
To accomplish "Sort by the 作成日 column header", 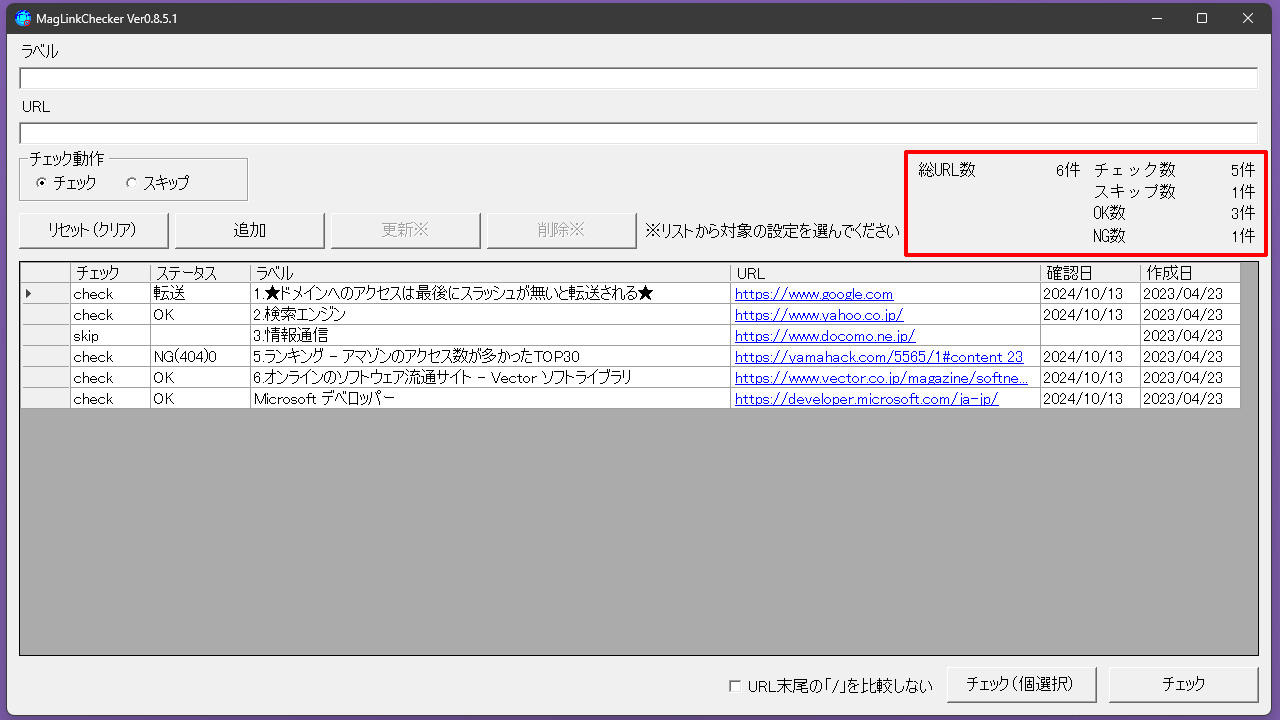I will [x=1190, y=273].
